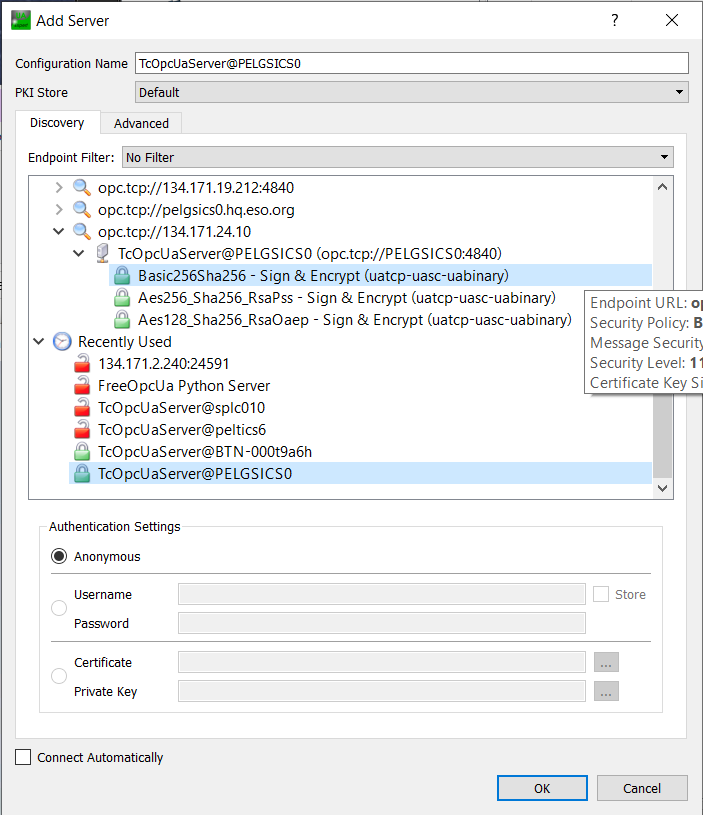This screenshot has width=703, height=815.
Task: Click red lock icon for FreeOpcUa Python Server
Action: pyautogui.click(x=82, y=386)
